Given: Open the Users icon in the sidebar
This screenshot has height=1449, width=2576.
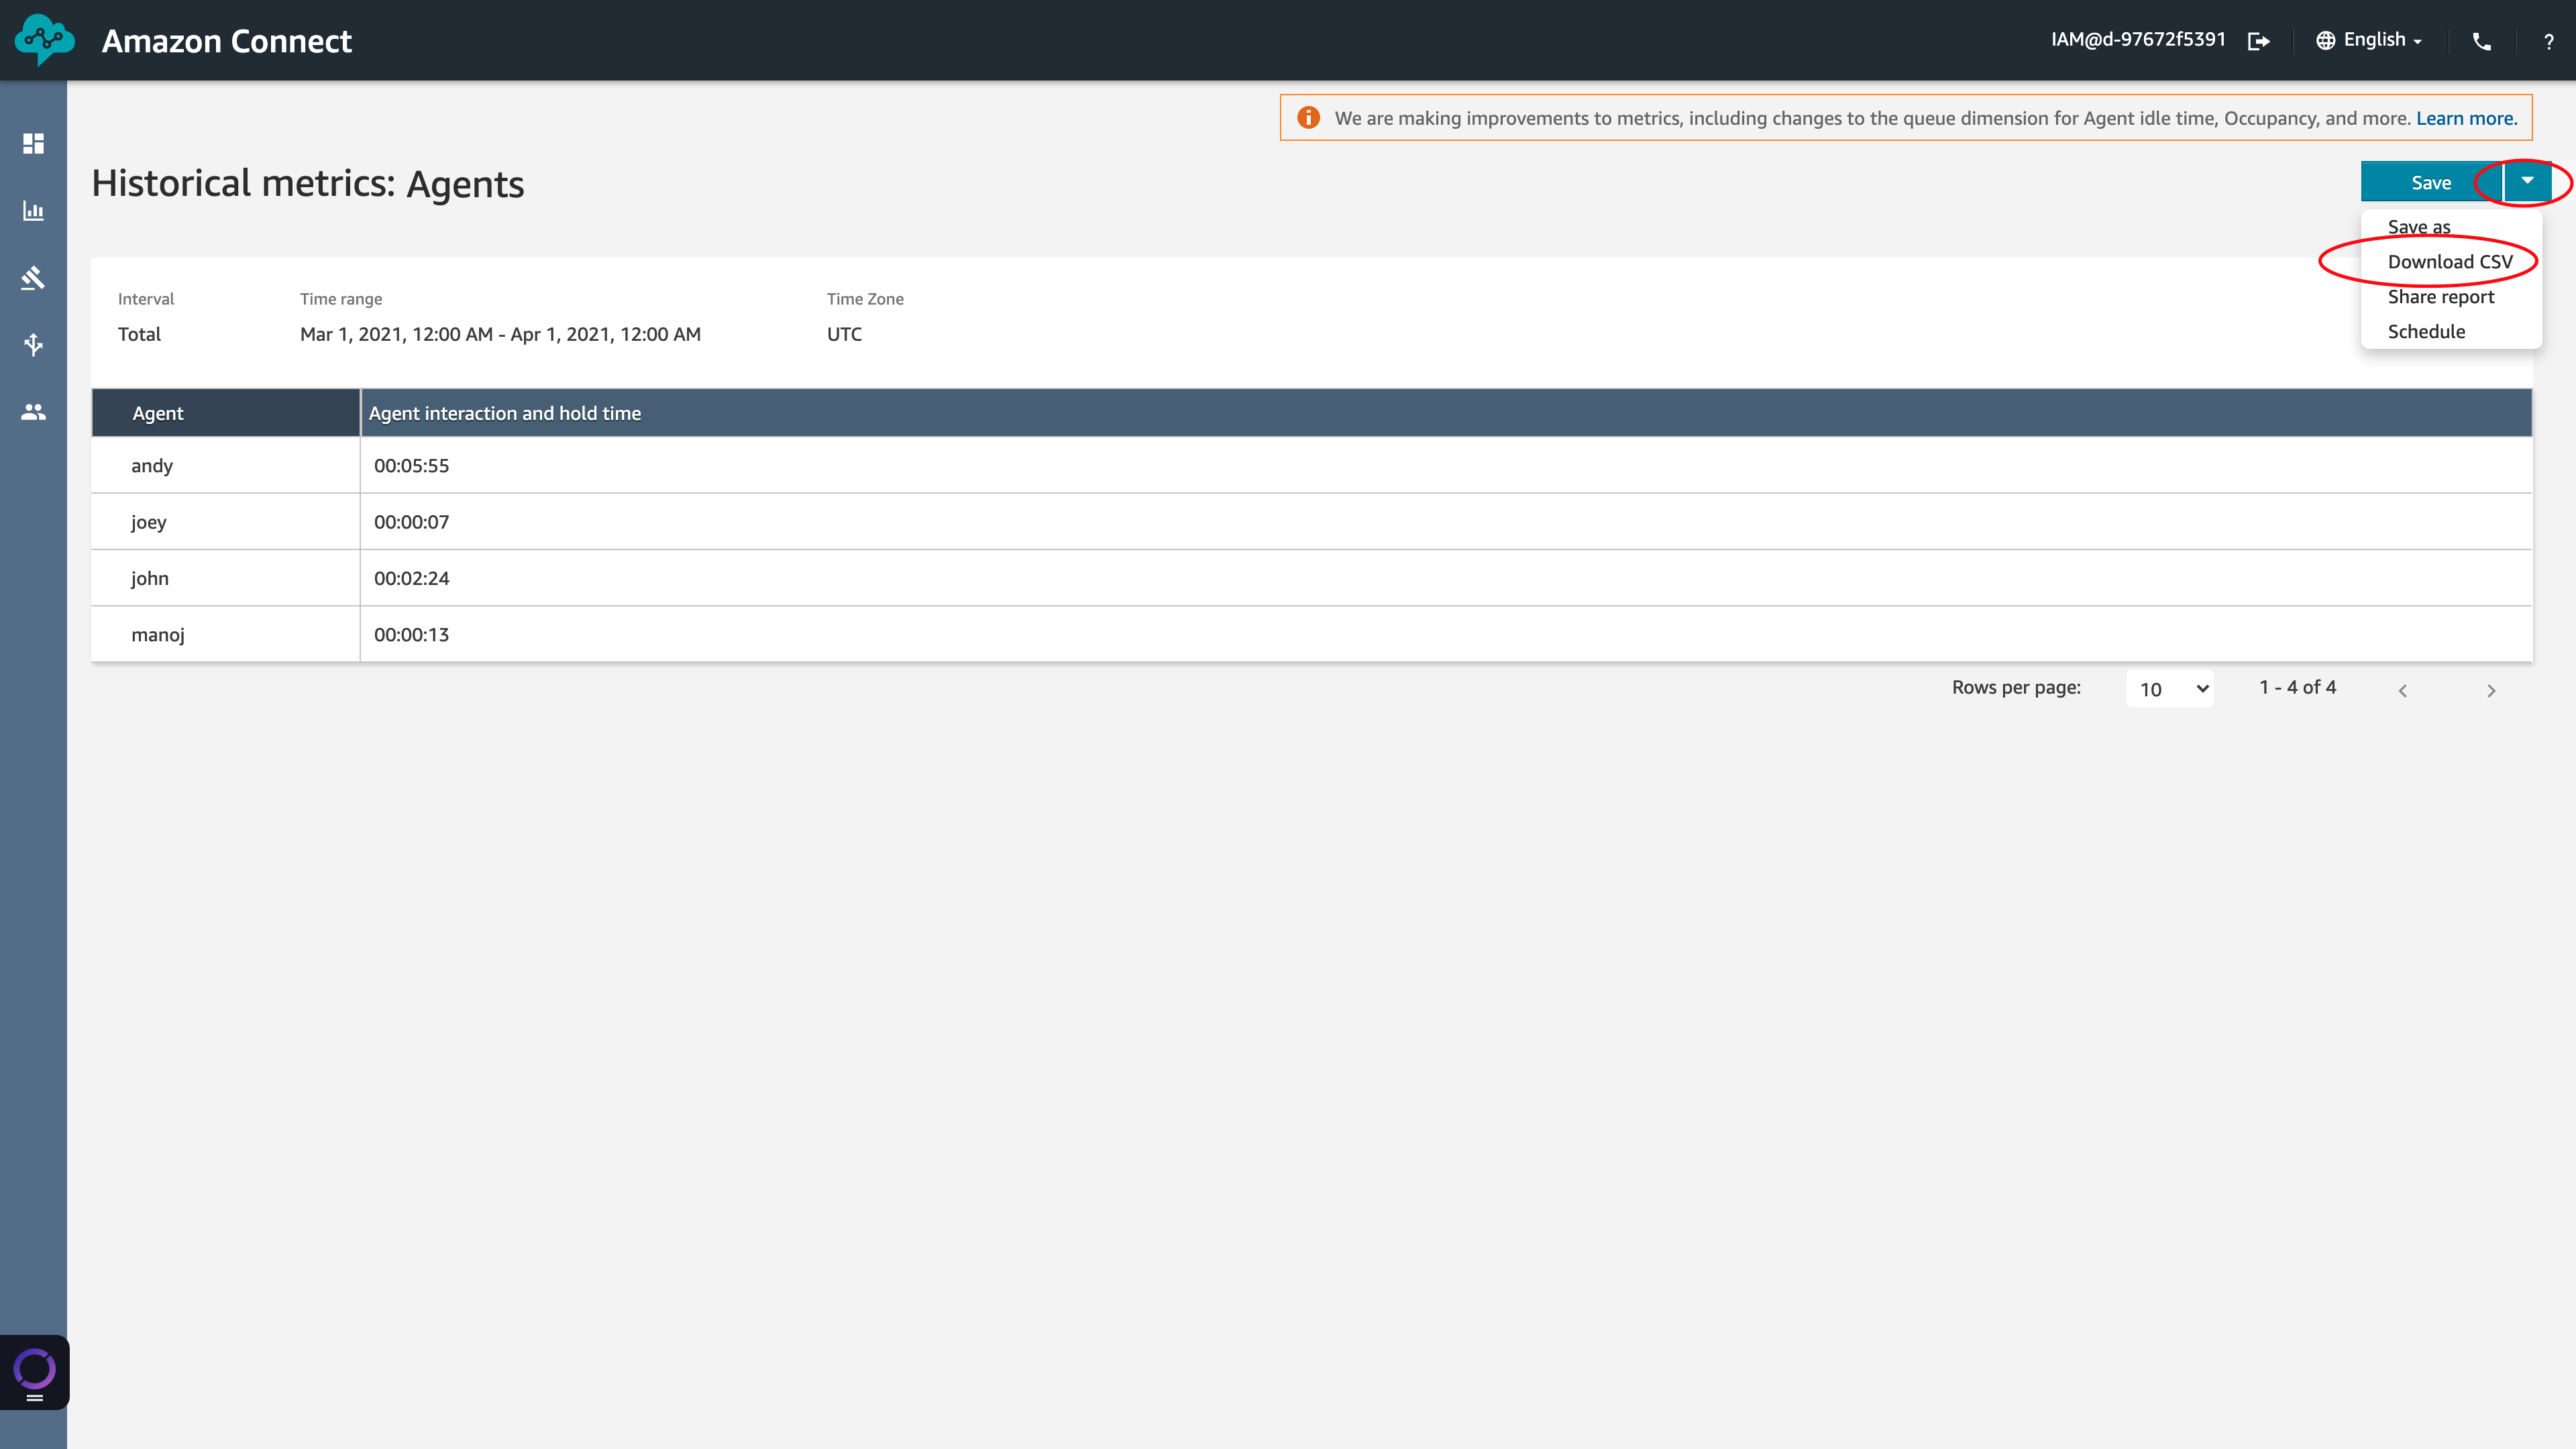Looking at the screenshot, I should coord(33,411).
